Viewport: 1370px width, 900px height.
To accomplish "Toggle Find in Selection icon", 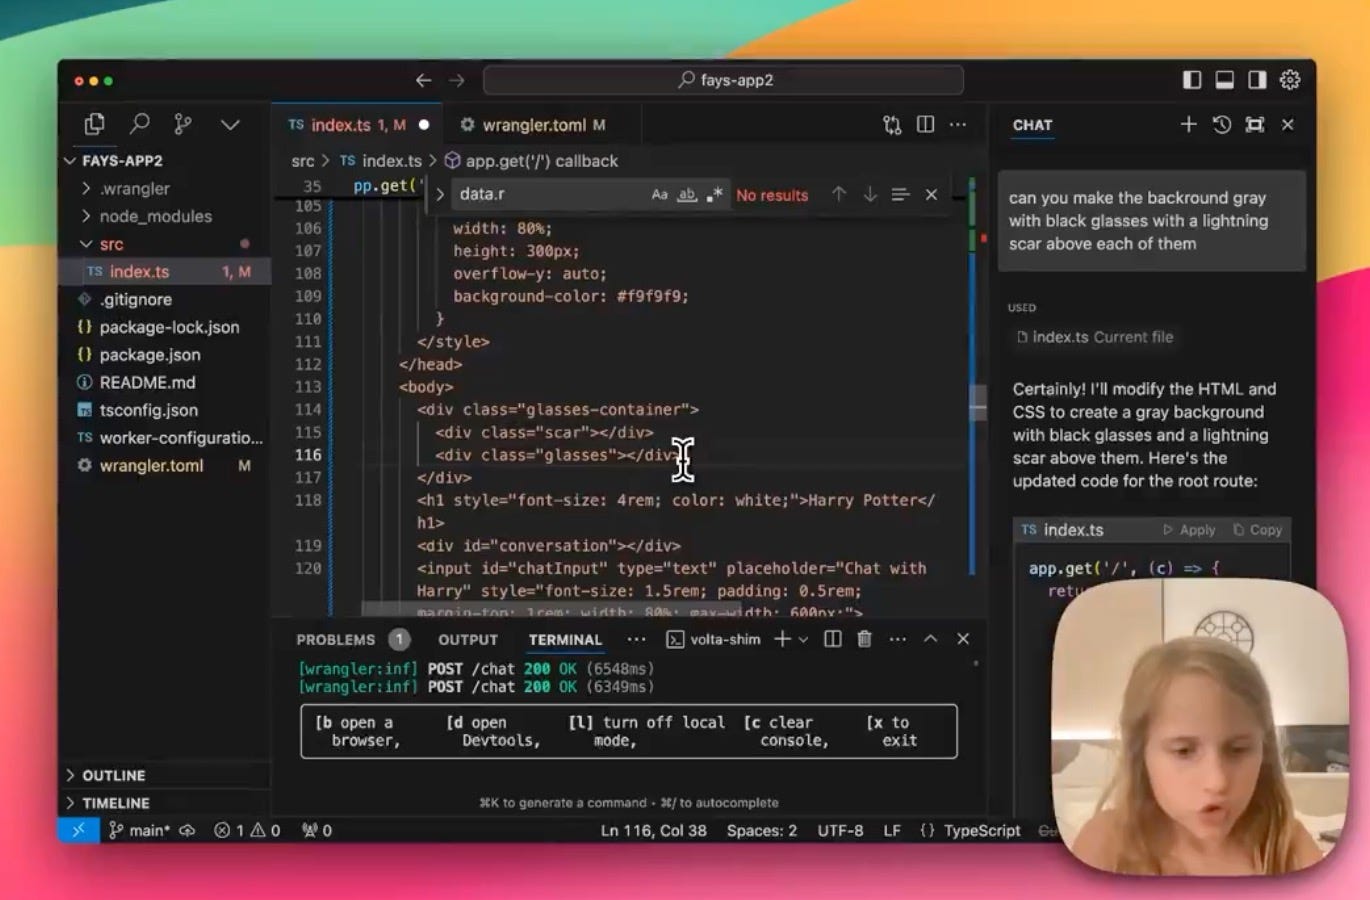I will (x=900, y=194).
